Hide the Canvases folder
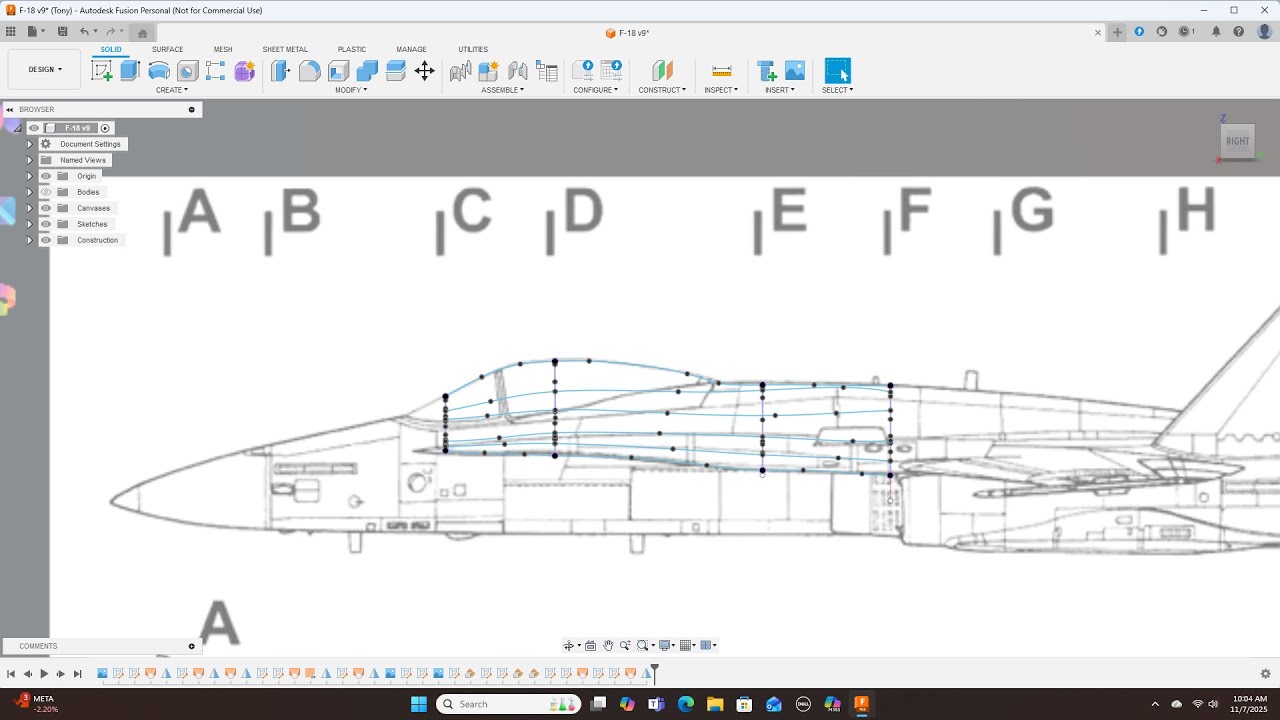This screenshot has width=1280, height=720. [46, 208]
